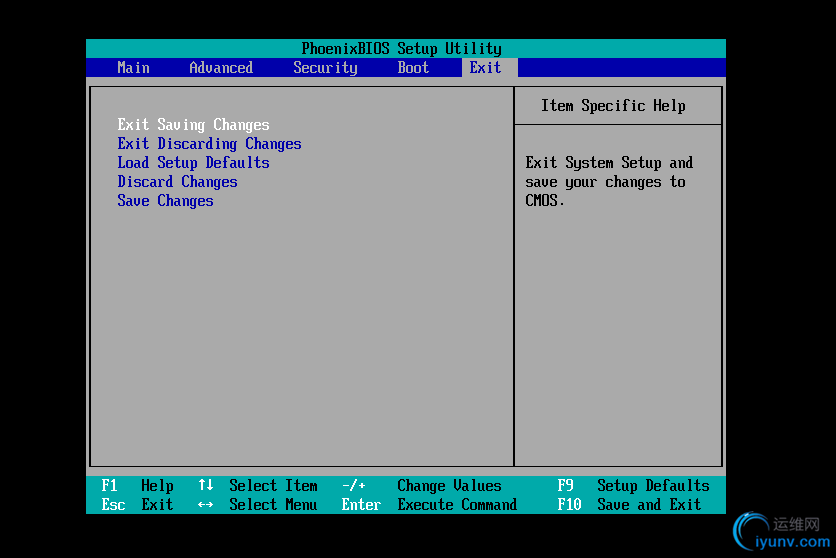Choose Exit Saving Changes option

tap(194, 125)
